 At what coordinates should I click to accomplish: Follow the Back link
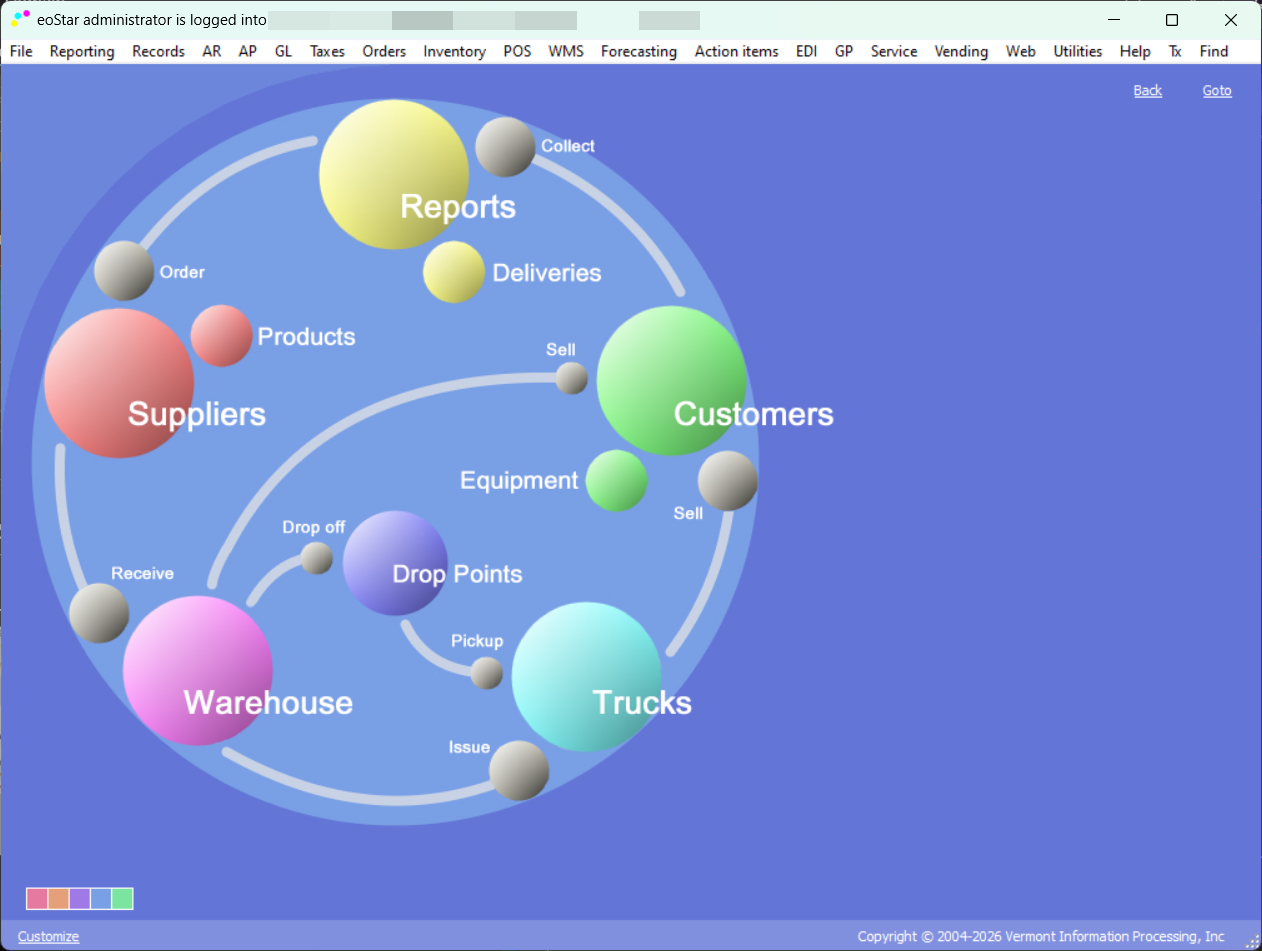click(1148, 91)
